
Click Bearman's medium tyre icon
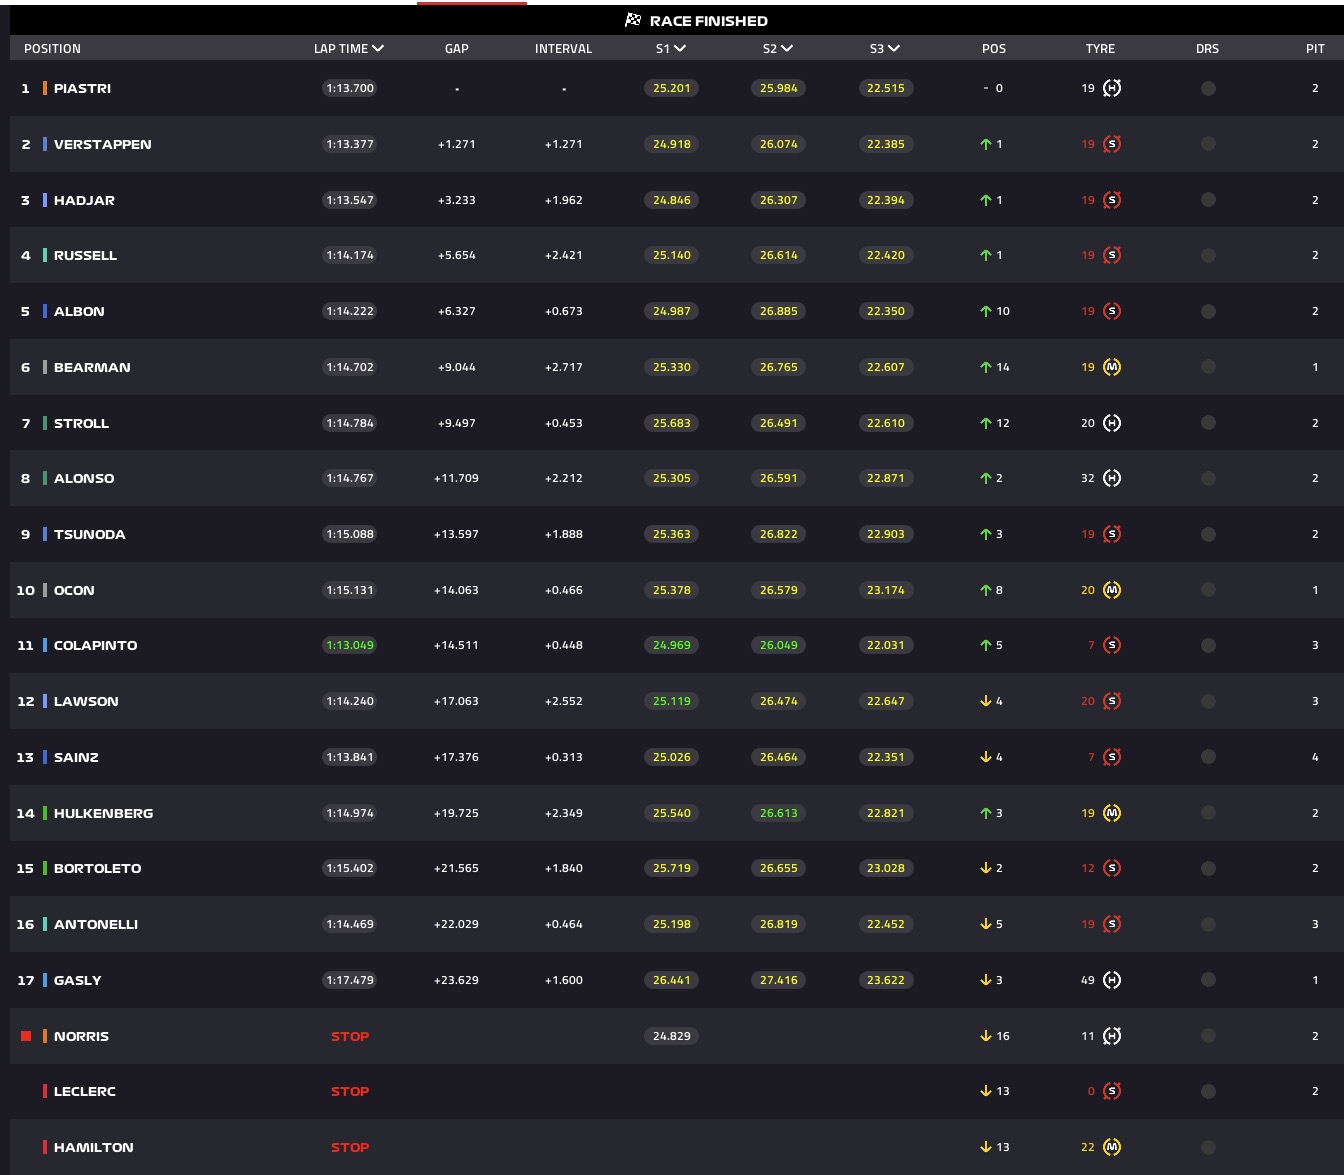click(x=1111, y=367)
